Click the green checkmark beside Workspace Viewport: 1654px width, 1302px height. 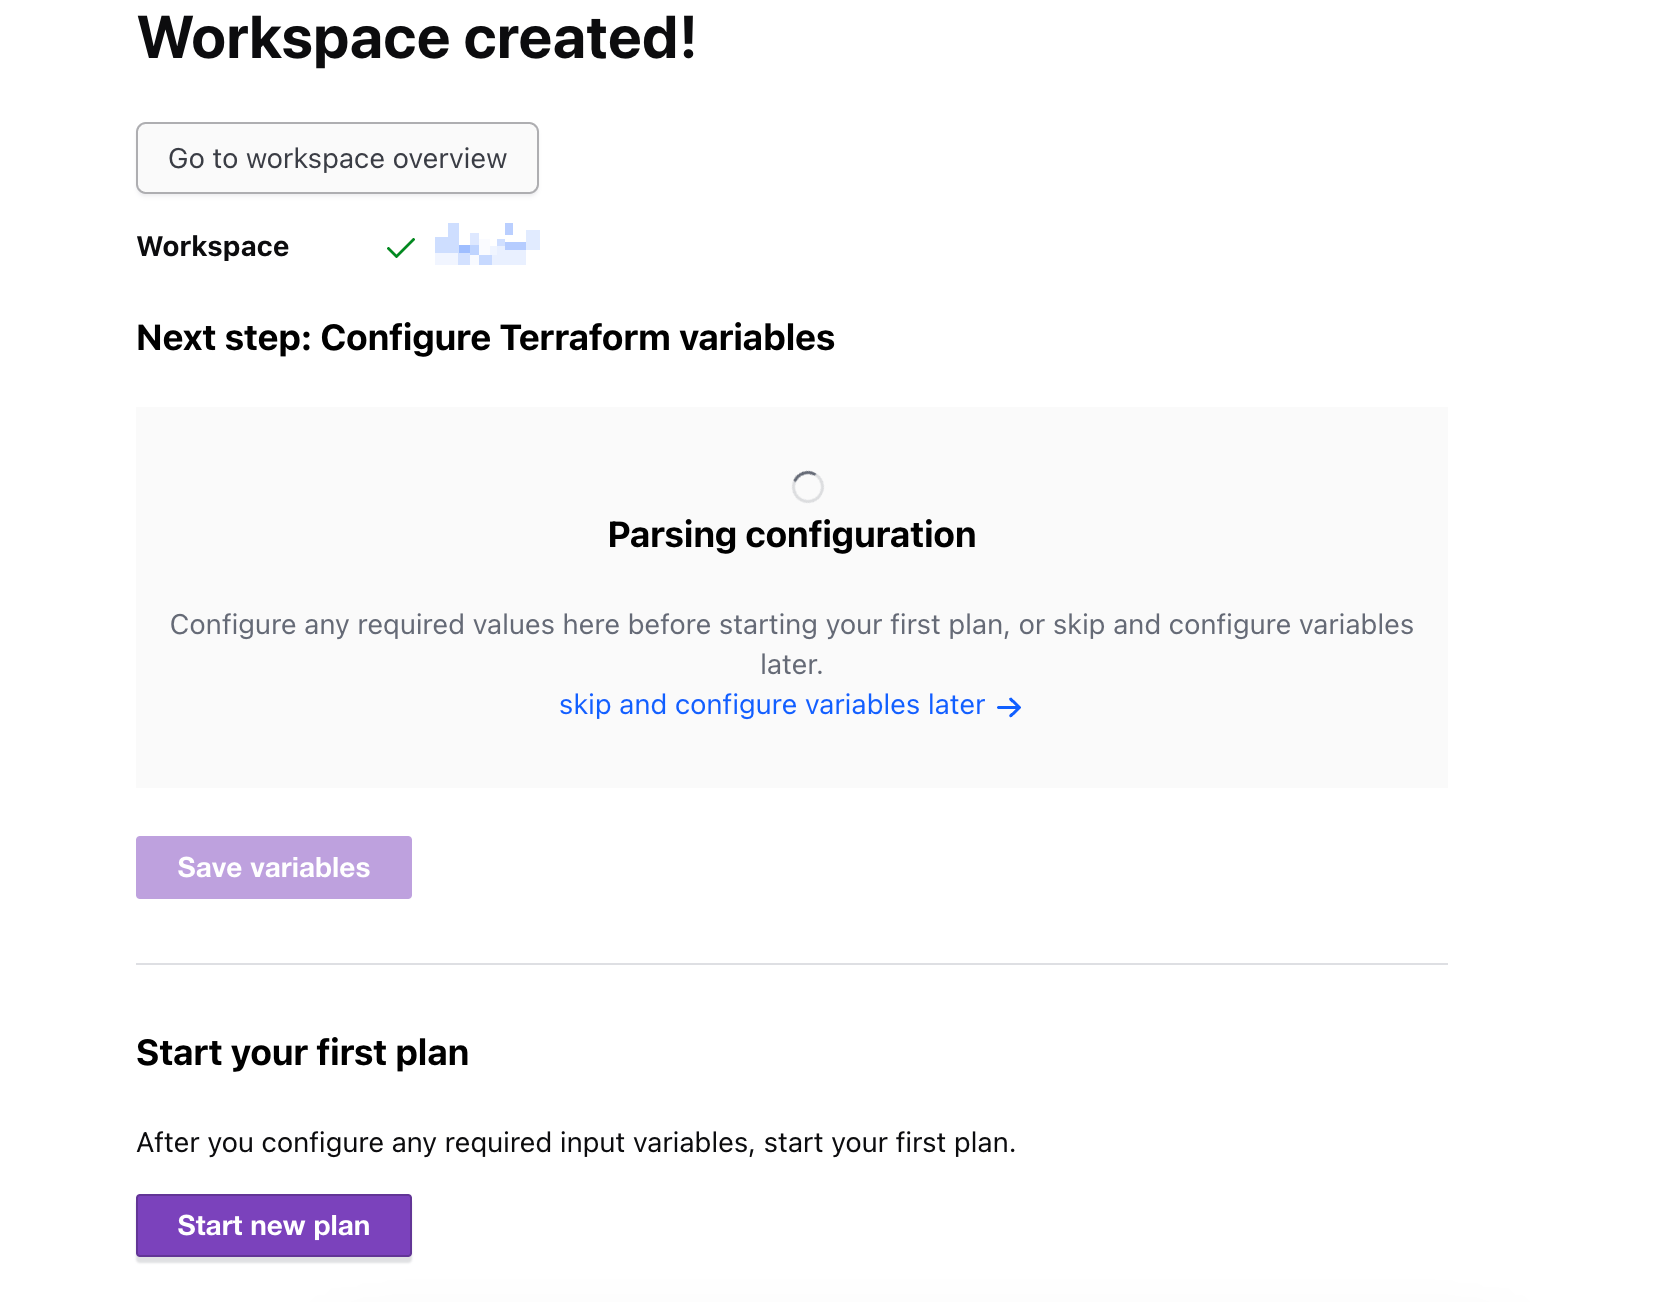(x=400, y=247)
